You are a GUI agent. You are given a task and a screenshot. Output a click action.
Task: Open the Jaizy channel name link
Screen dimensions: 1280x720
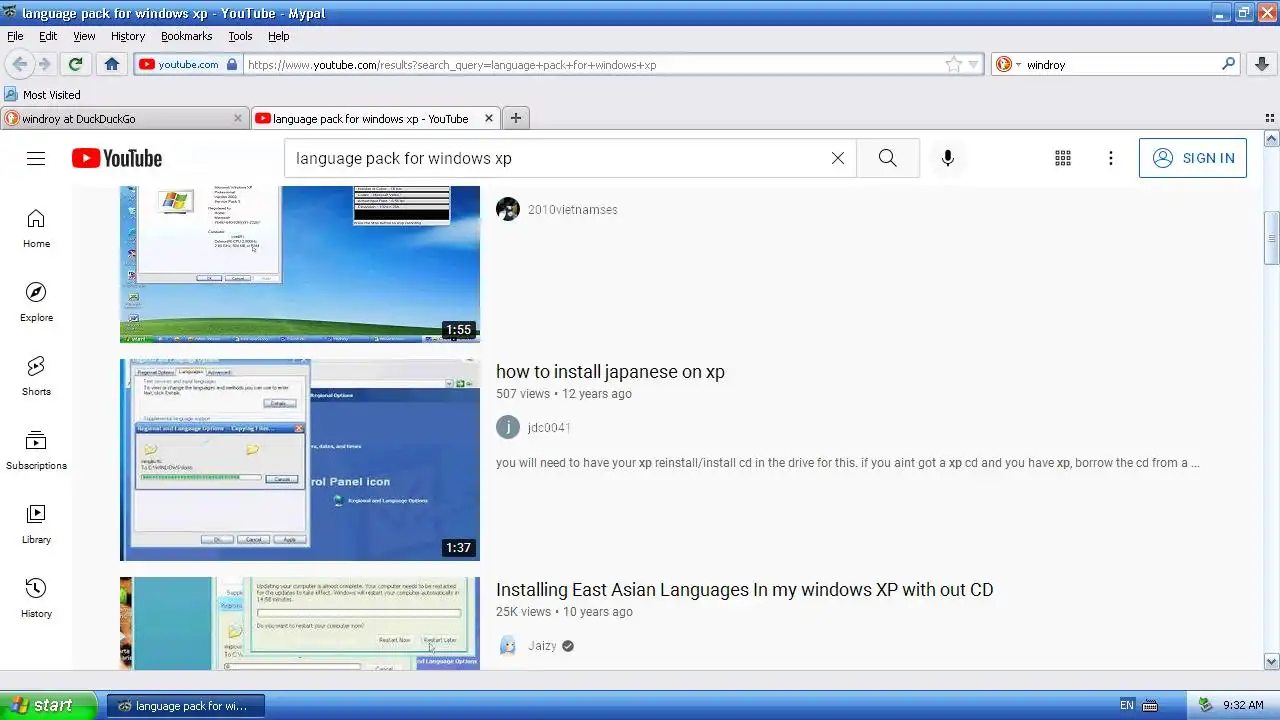[x=542, y=645]
